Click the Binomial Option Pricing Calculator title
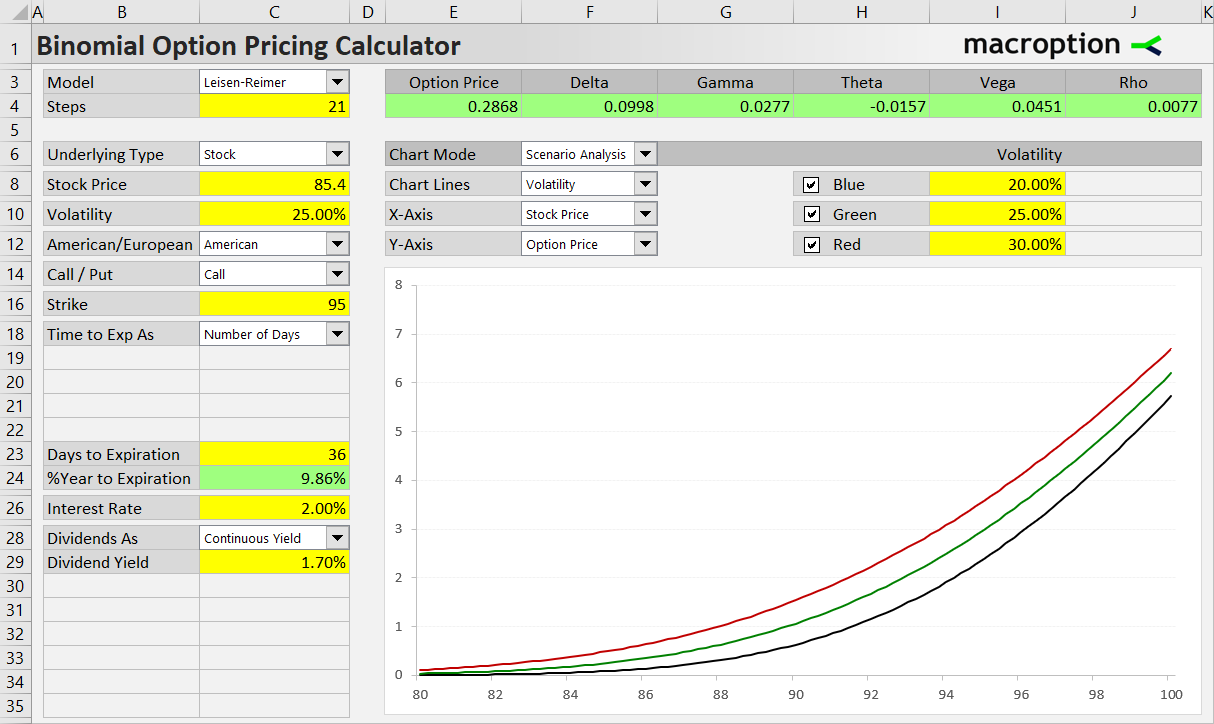 [x=248, y=46]
